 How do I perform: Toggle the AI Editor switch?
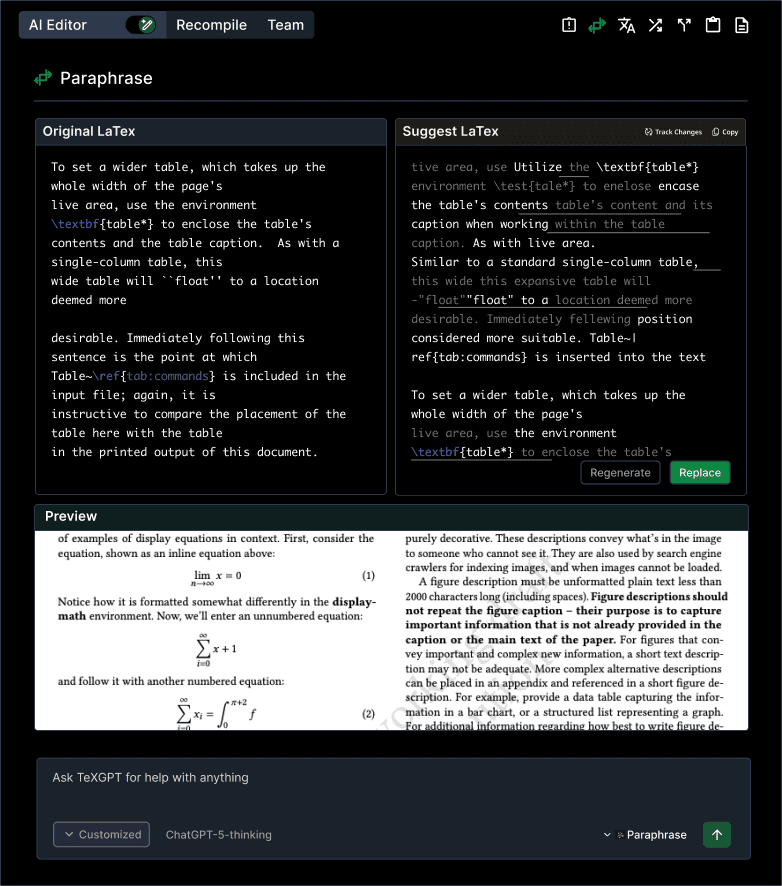[x=141, y=25]
